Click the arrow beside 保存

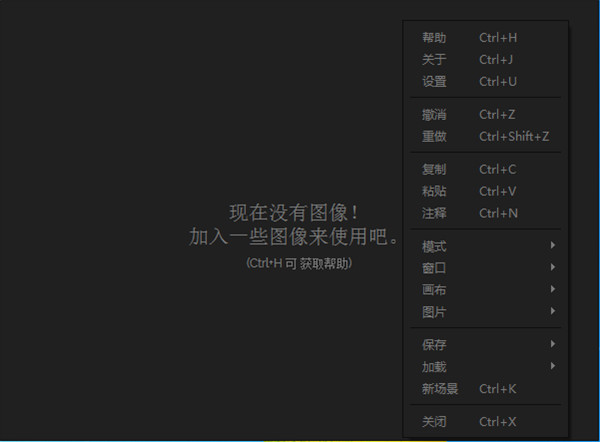553,344
